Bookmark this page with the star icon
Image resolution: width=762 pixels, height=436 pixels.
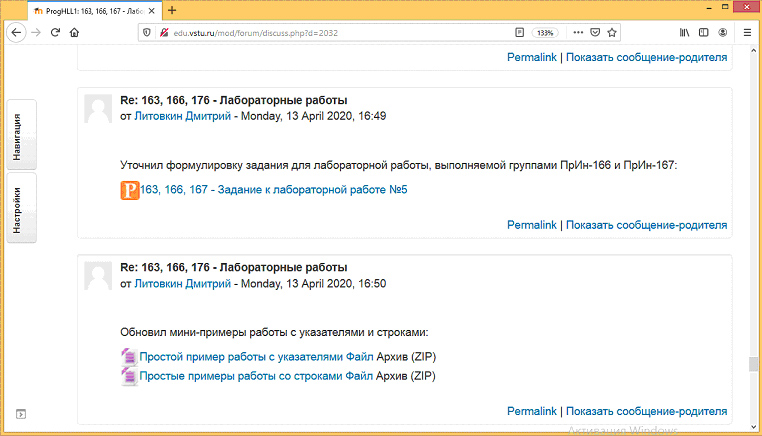pyautogui.click(x=612, y=32)
